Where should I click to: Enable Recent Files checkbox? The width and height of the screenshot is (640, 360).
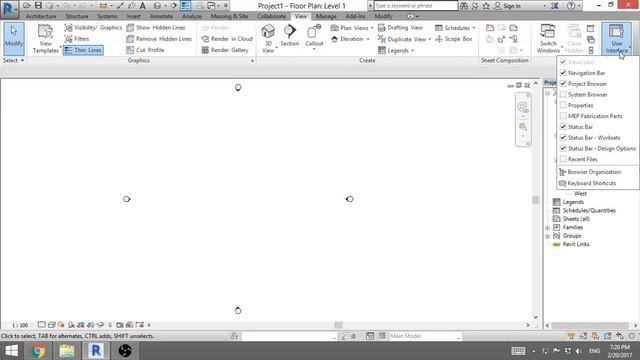click(563, 159)
